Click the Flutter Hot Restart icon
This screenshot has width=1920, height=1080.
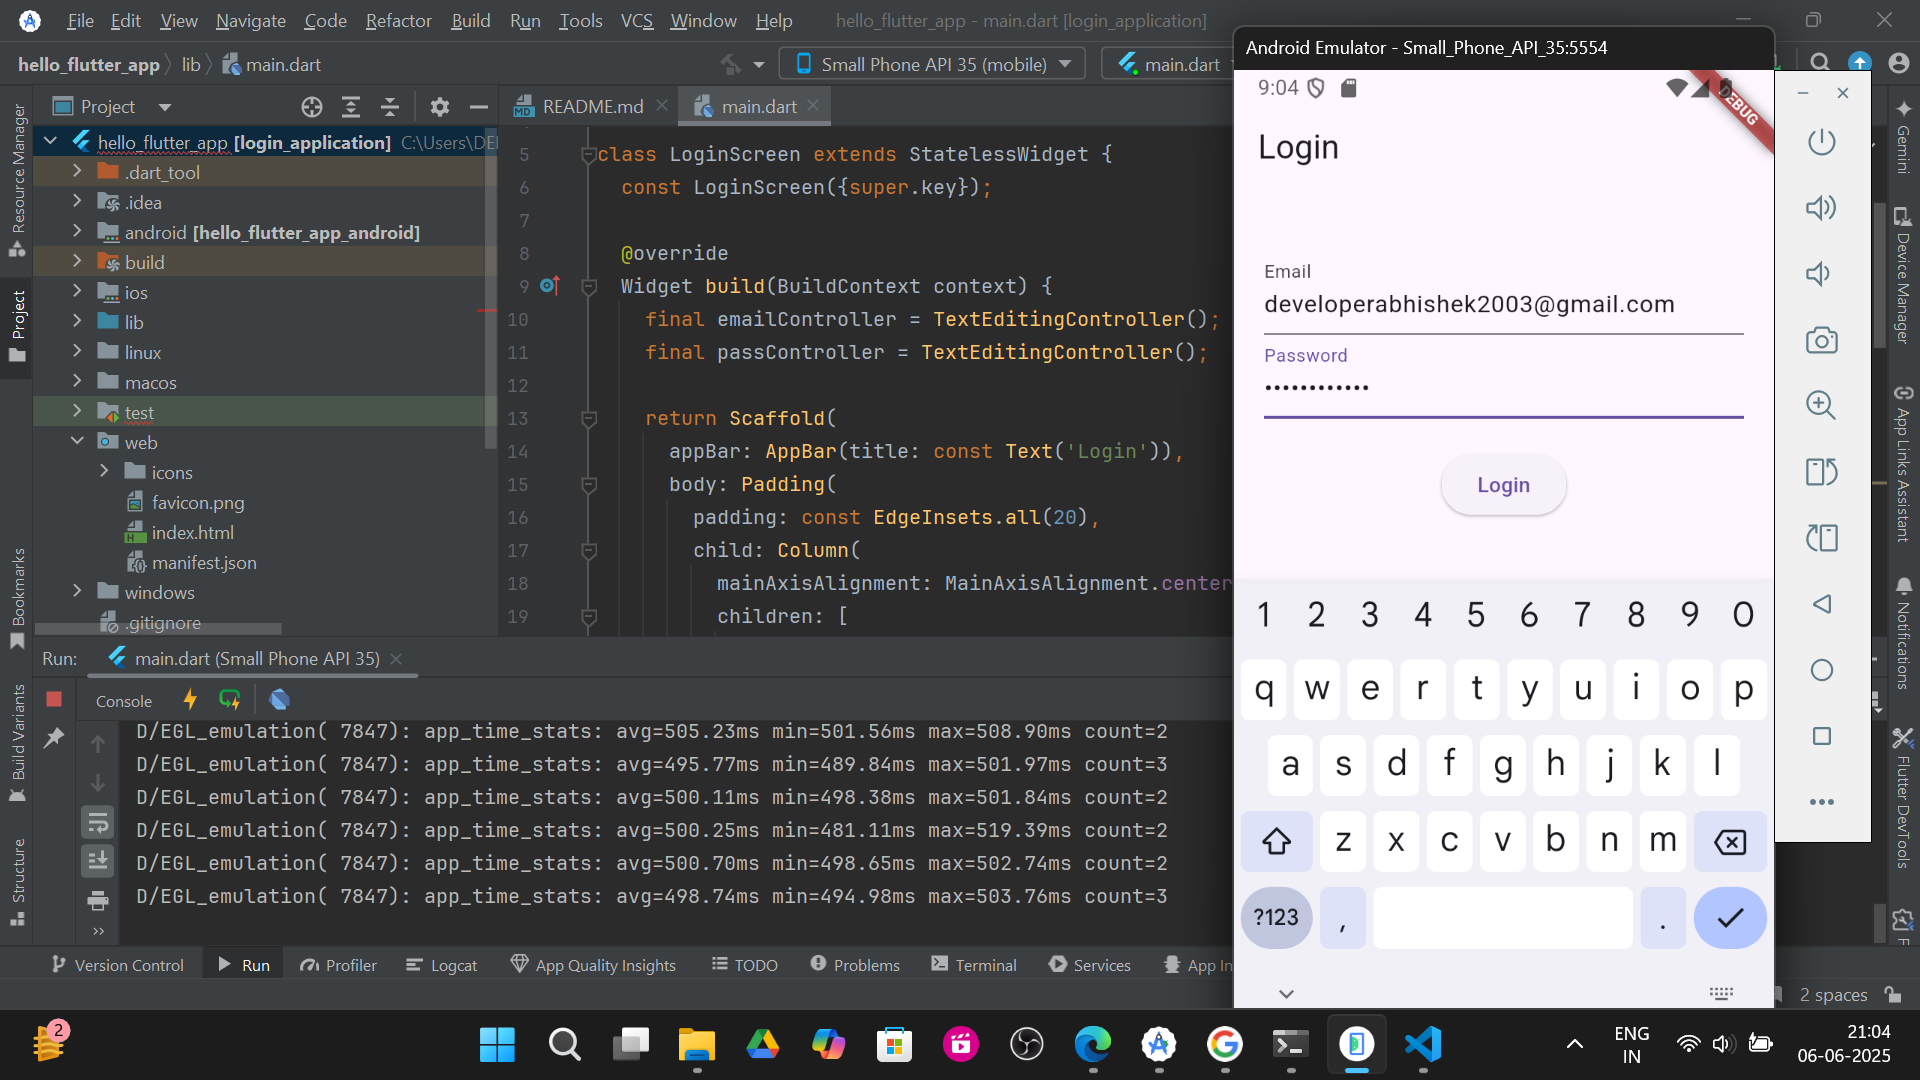click(230, 700)
